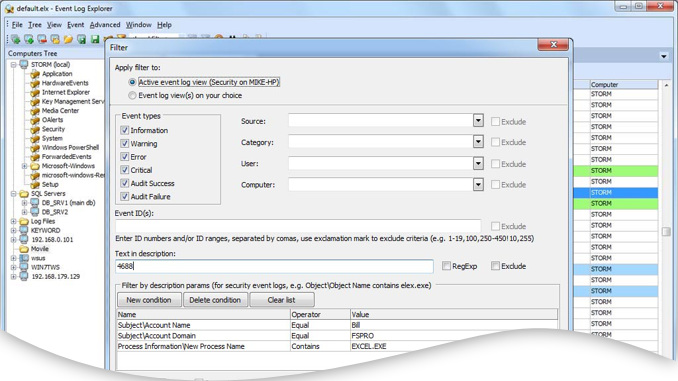Click the Log Files folder icon
The height and width of the screenshot is (381, 678).
[24, 221]
